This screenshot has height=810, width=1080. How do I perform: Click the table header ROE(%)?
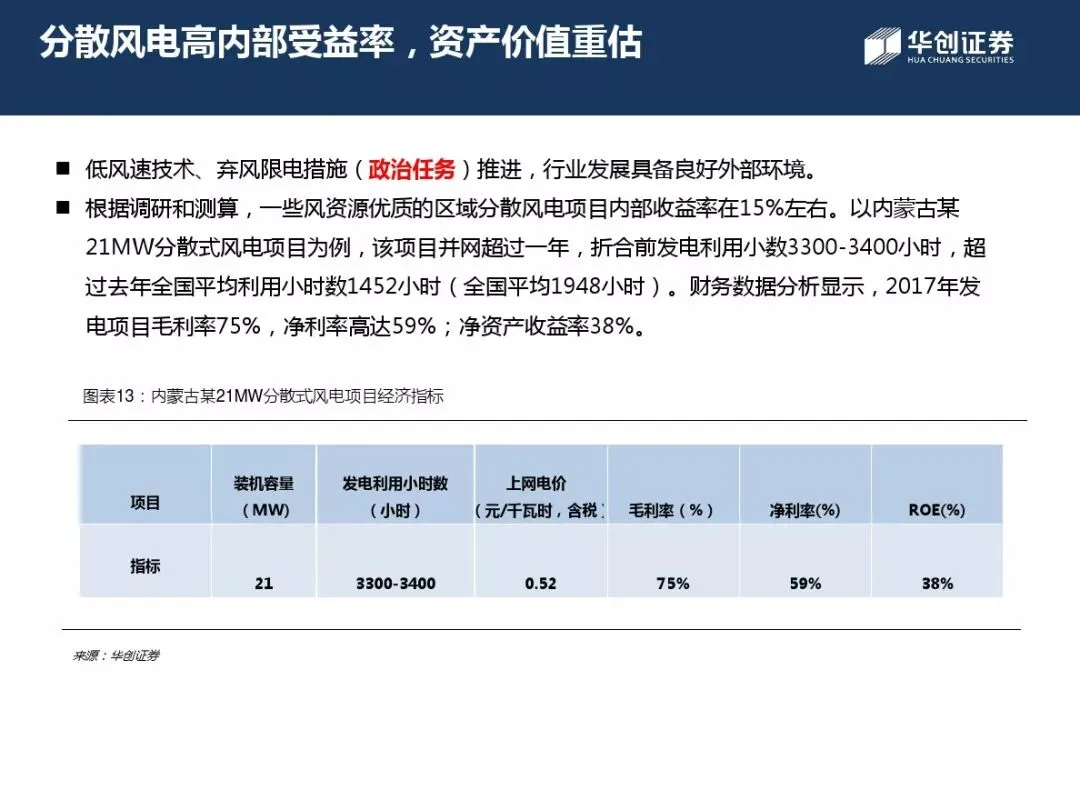coord(937,510)
